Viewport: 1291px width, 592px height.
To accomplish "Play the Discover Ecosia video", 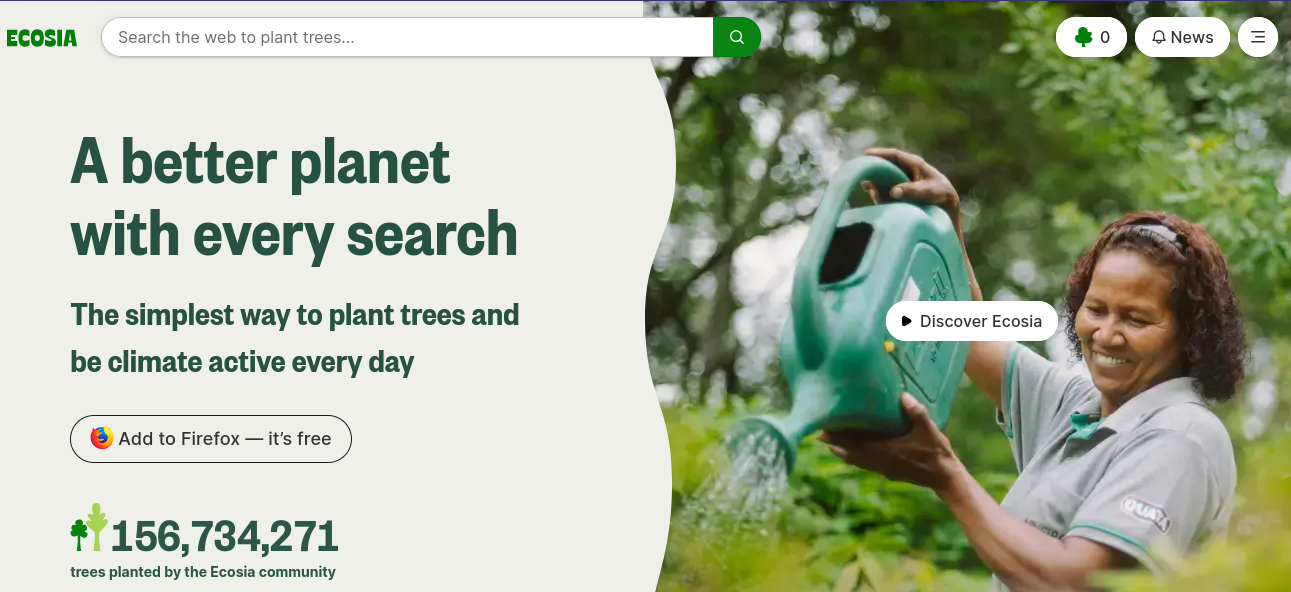I will tap(971, 321).
